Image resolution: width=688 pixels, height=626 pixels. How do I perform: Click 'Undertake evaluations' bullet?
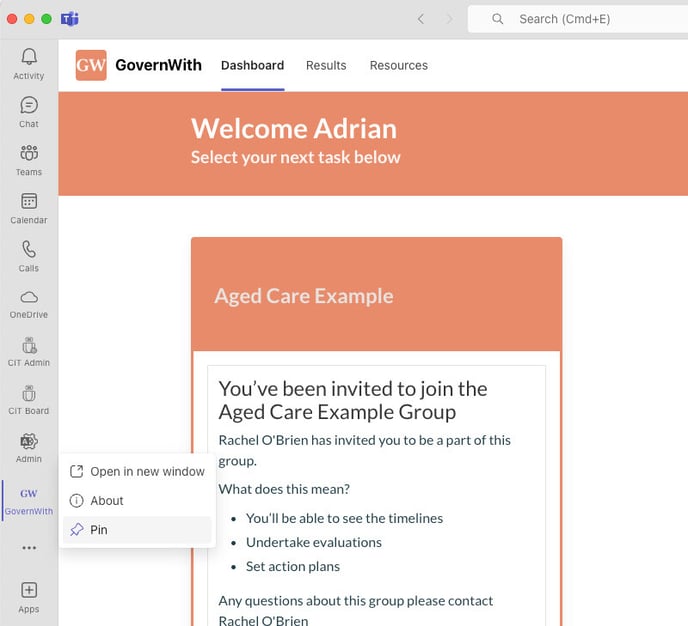314,543
